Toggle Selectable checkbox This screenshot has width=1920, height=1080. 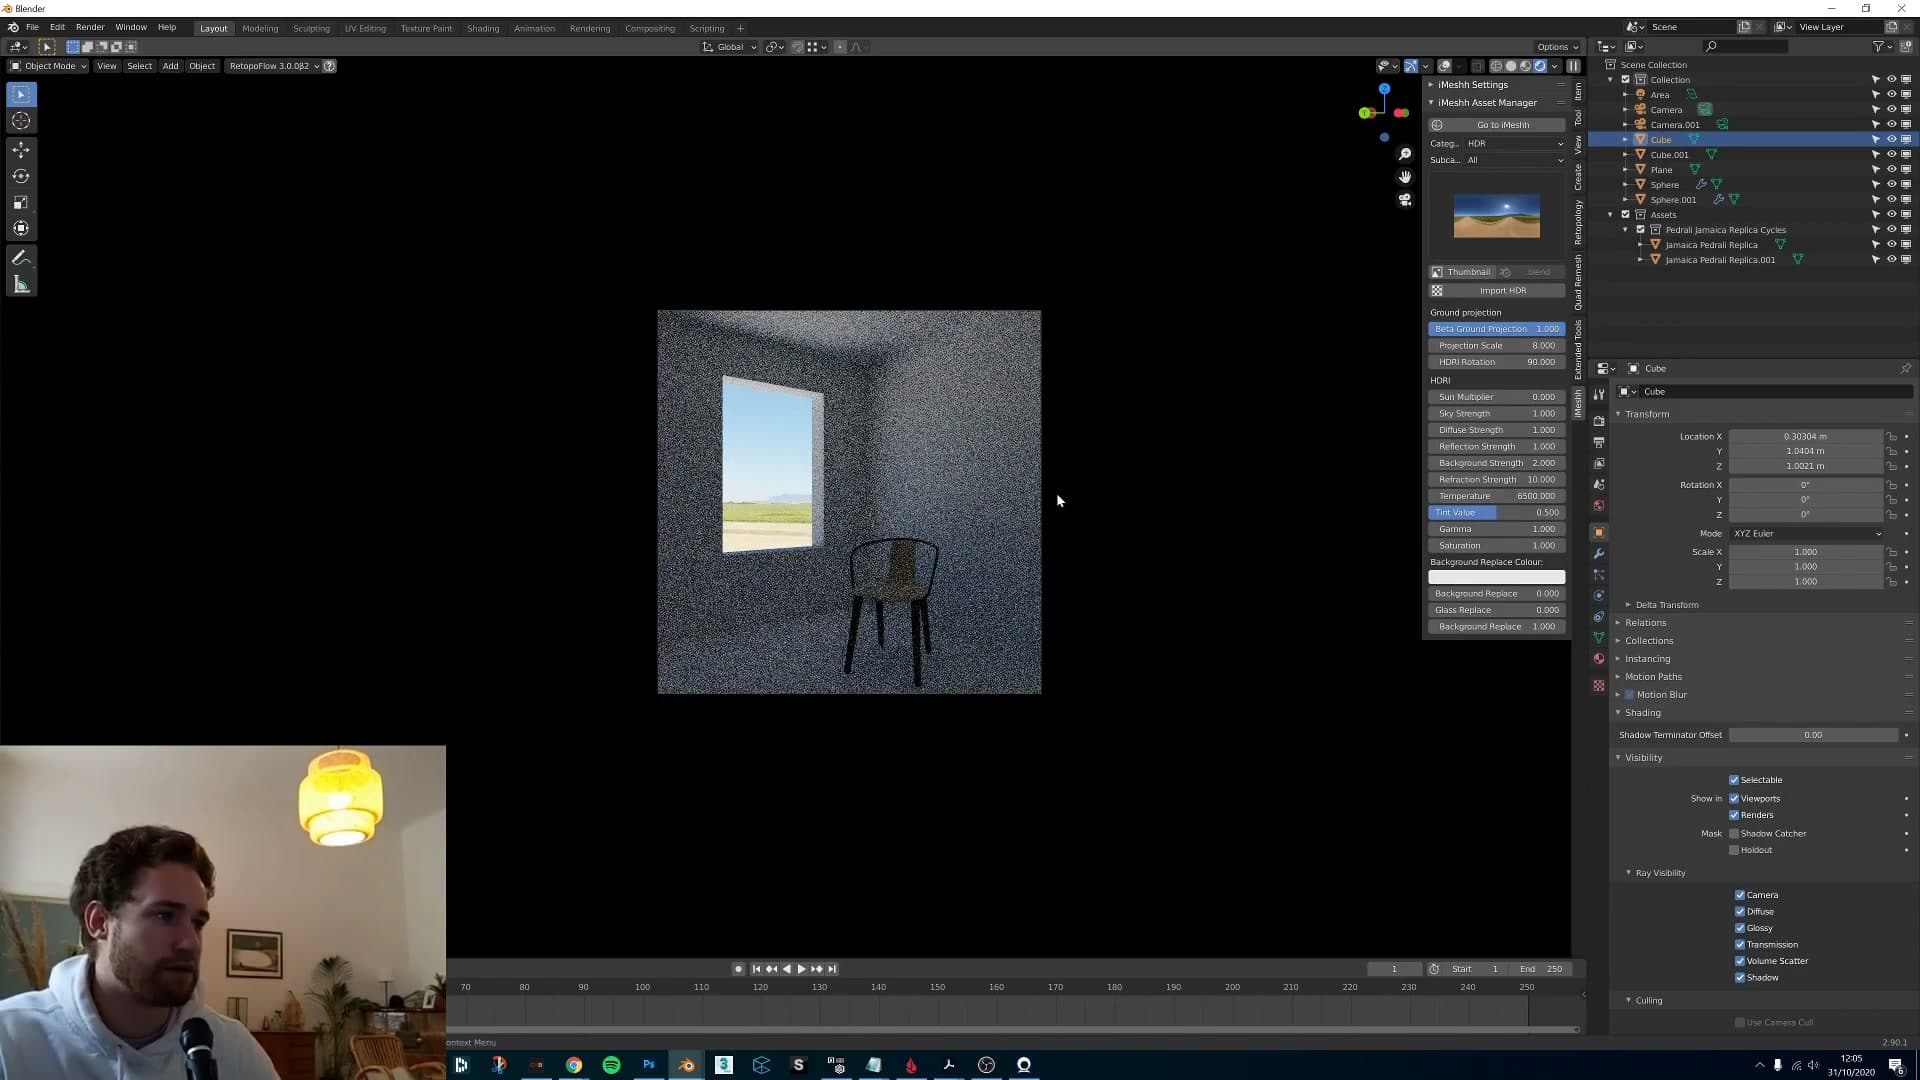pos(1734,780)
